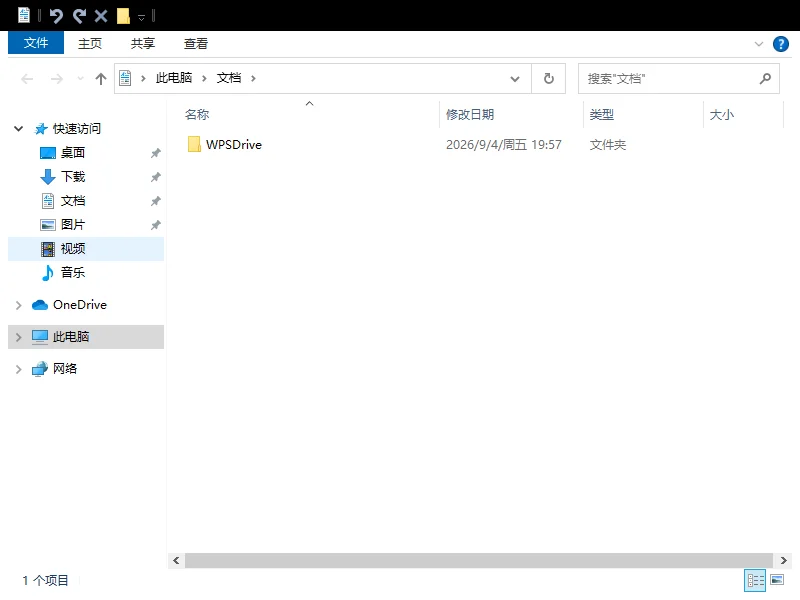Sort by the 修改日期 column header
Viewport: 800px width, 600px height.
tap(470, 115)
